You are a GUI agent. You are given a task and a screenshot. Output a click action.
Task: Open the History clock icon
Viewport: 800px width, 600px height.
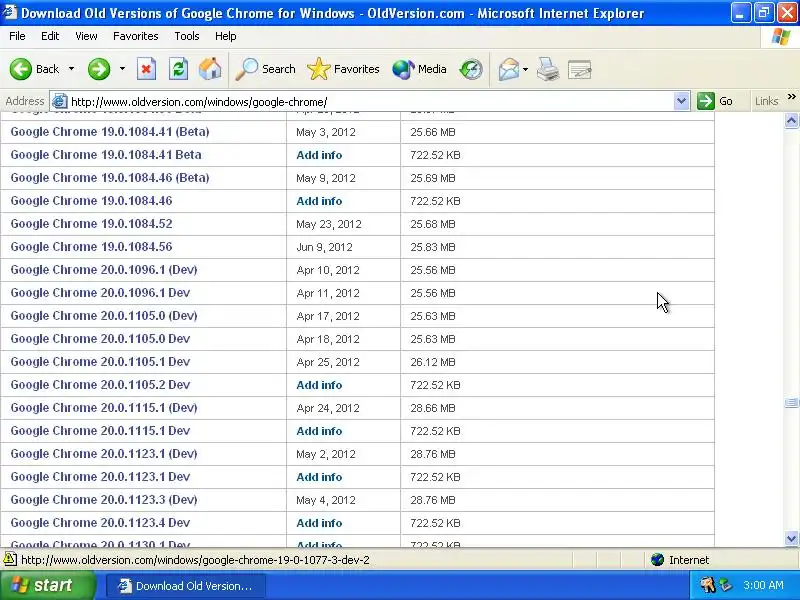pos(470,69)
